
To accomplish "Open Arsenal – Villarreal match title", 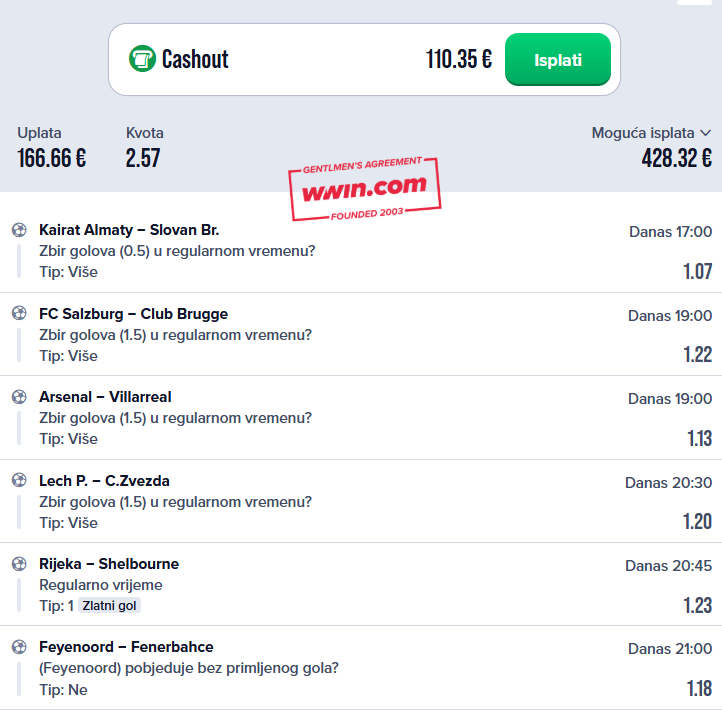I will [105, 397].
